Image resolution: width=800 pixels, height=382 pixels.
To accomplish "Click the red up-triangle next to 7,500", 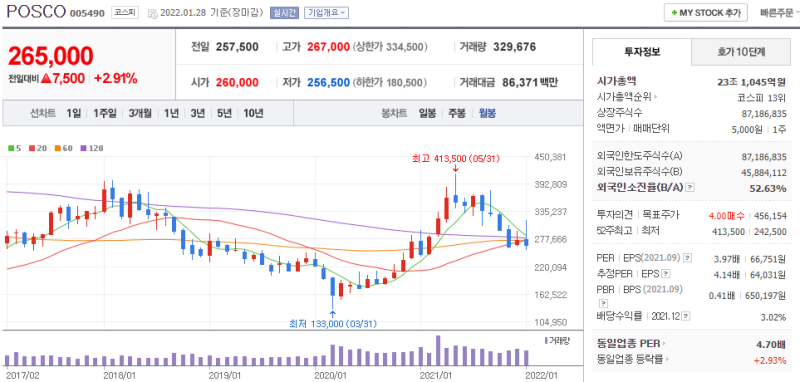I will [x=45, y=79].
